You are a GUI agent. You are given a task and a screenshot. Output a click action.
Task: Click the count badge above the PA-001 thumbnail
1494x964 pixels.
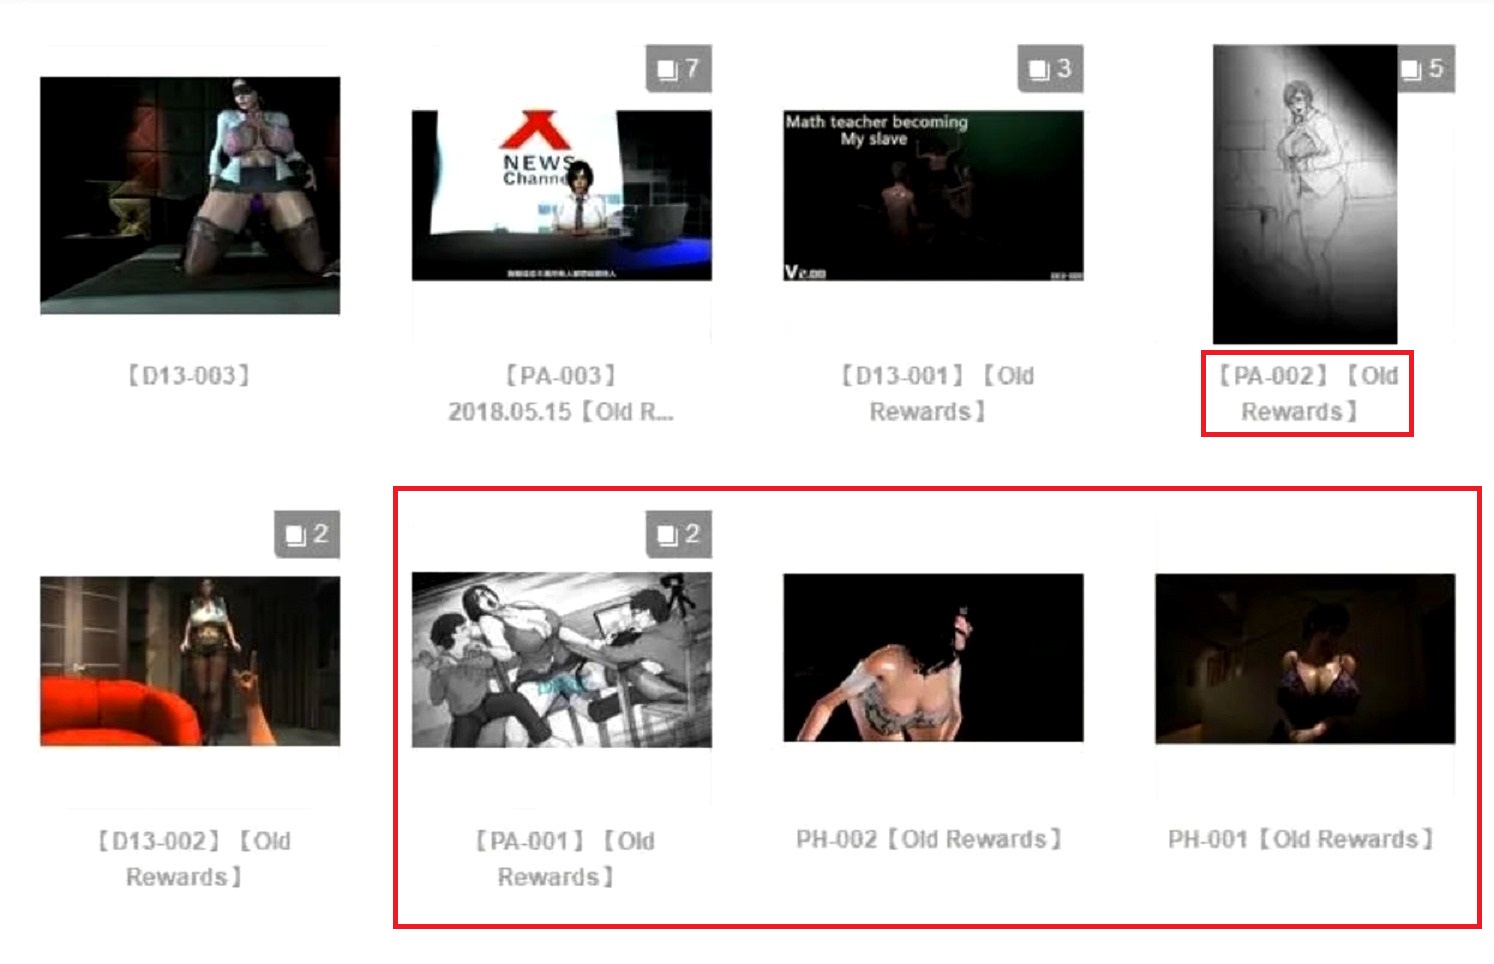coord(678,534)
